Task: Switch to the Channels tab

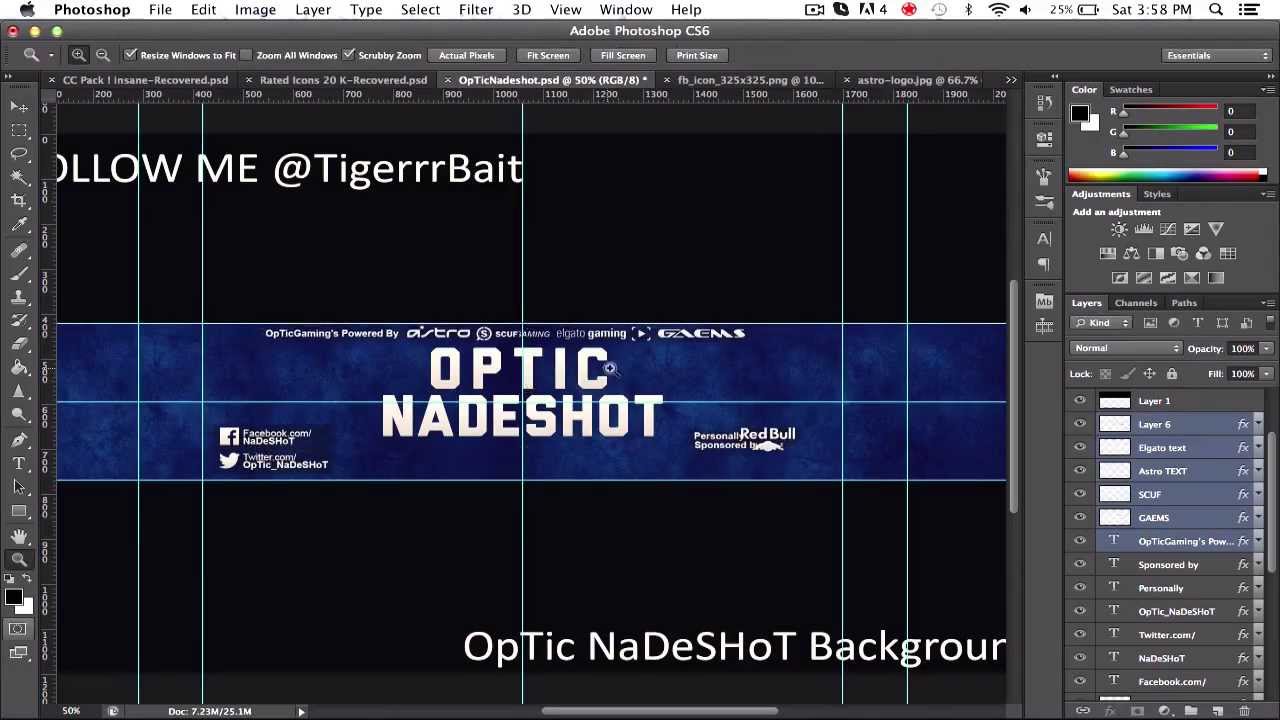Action: 1136,303
